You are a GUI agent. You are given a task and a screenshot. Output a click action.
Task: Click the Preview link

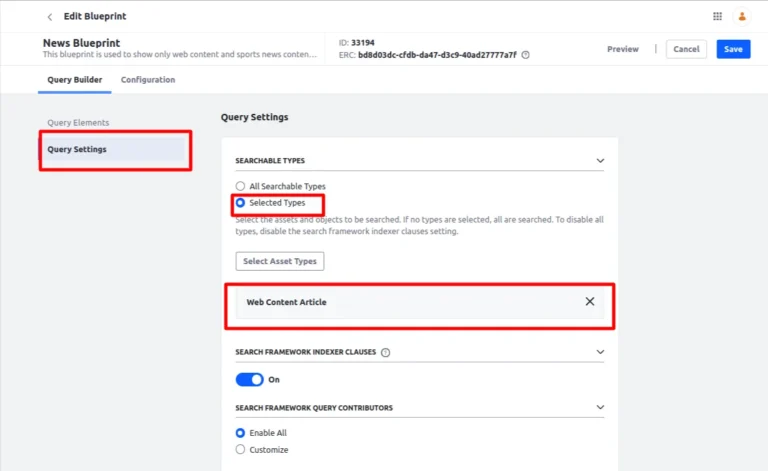coord(623,49)
